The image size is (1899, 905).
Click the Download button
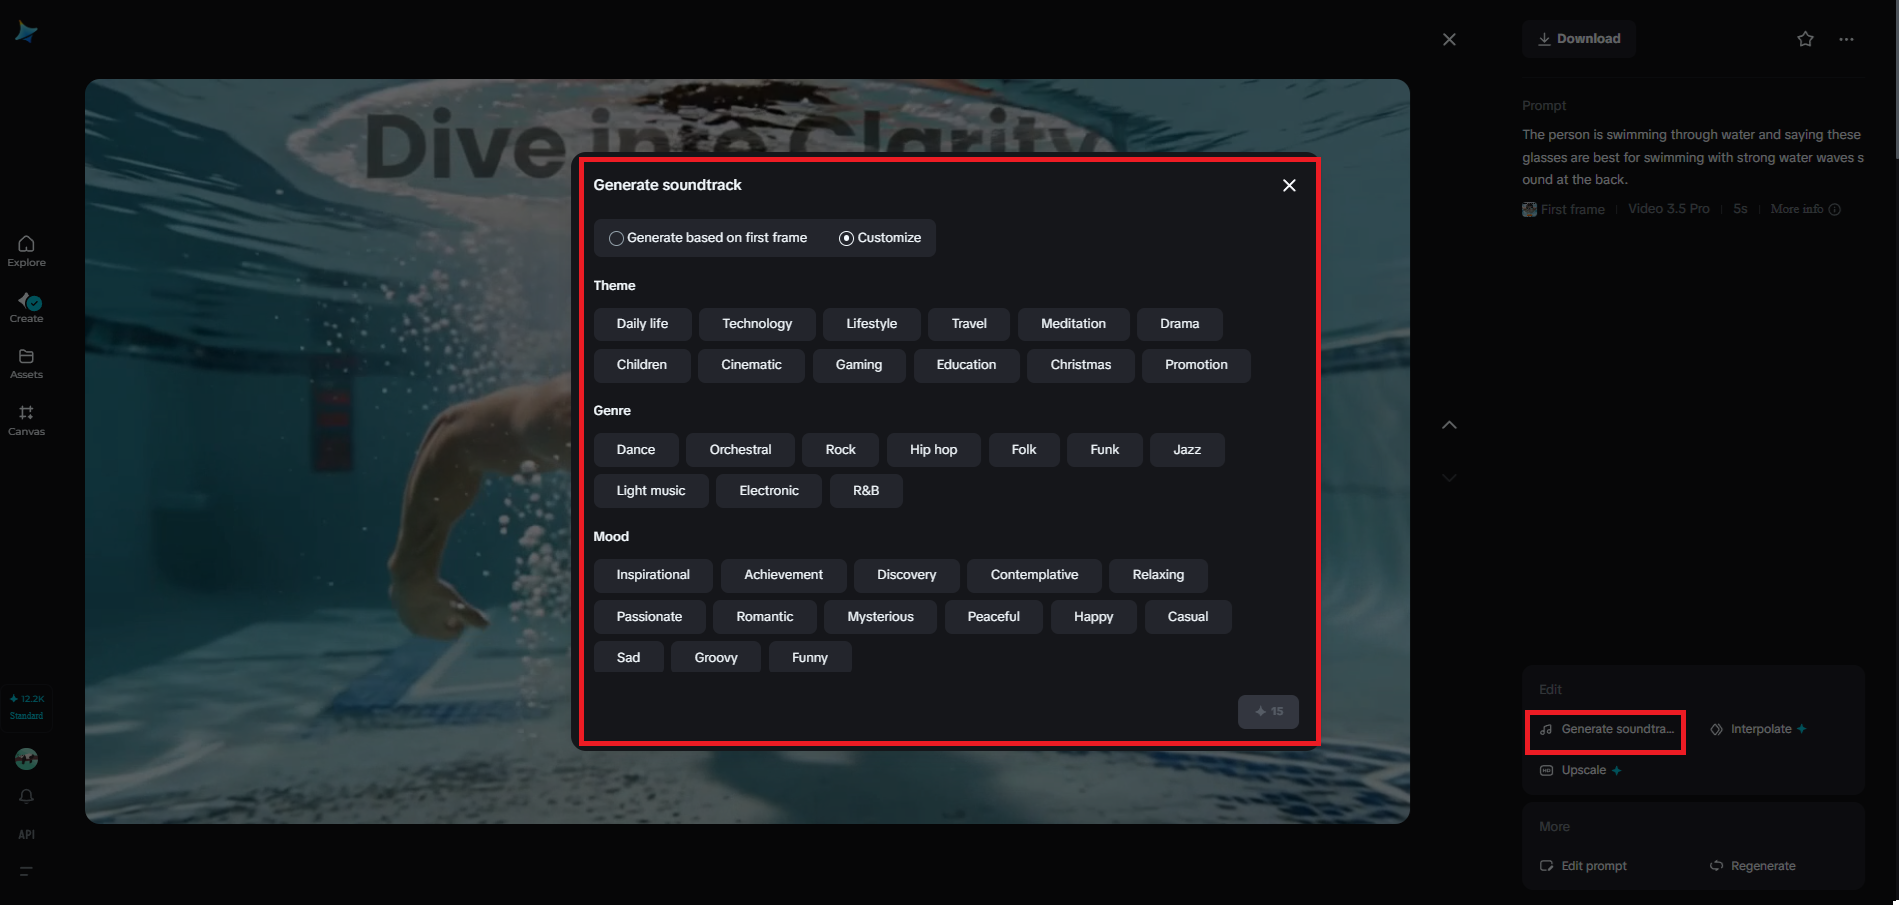(x=1579, y=38)
